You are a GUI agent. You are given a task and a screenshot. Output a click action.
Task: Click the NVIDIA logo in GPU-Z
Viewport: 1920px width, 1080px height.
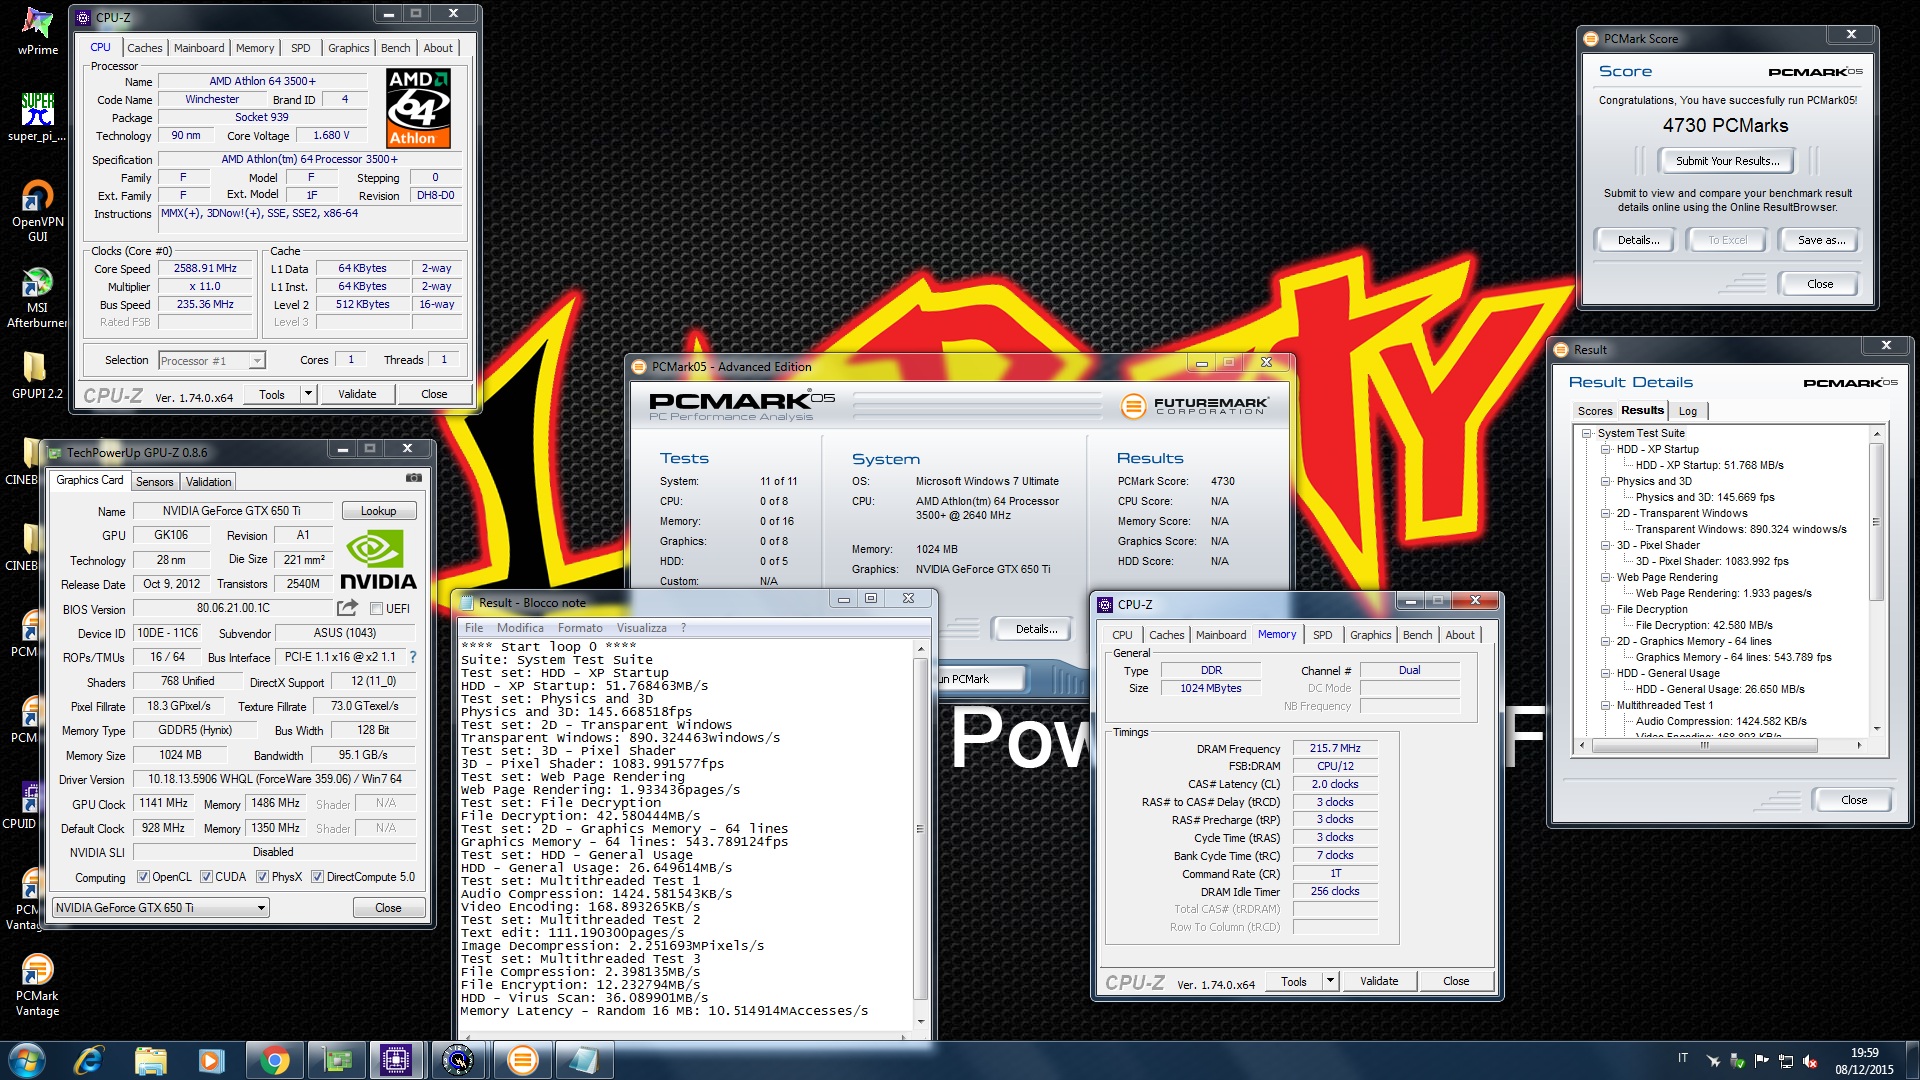(378, 560)
